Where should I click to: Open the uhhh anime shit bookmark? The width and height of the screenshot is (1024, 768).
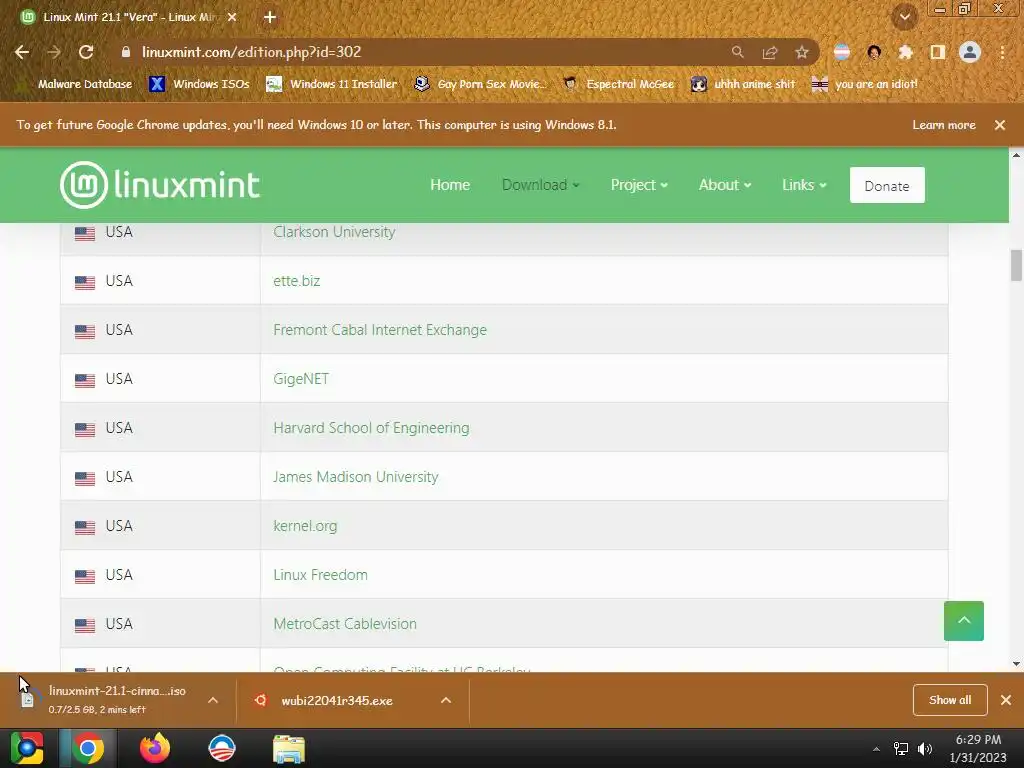click(744, 84)
